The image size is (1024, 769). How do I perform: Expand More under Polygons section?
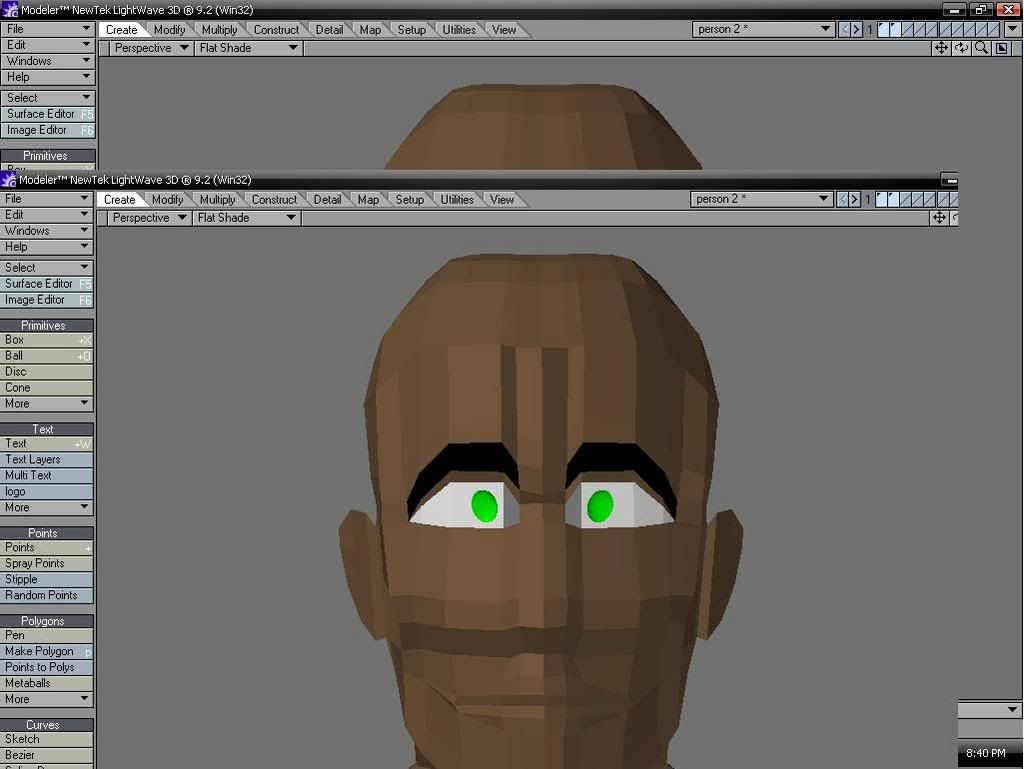point(47,699)
